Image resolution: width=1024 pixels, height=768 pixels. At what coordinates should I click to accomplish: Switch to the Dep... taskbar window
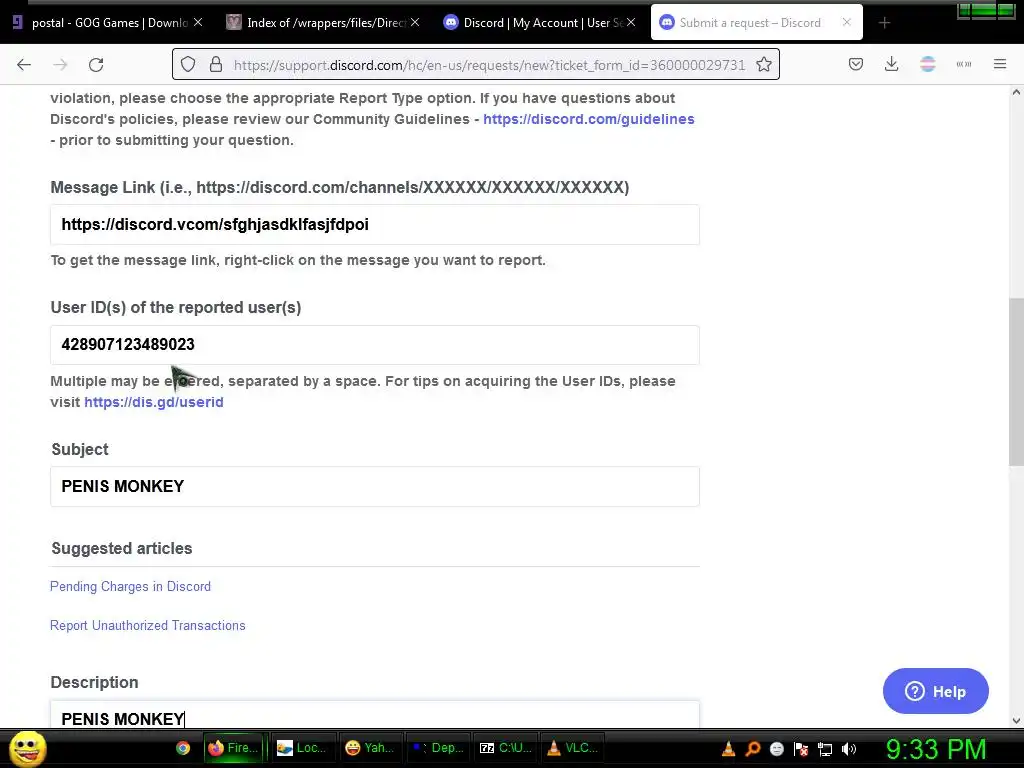coord(438,748)
